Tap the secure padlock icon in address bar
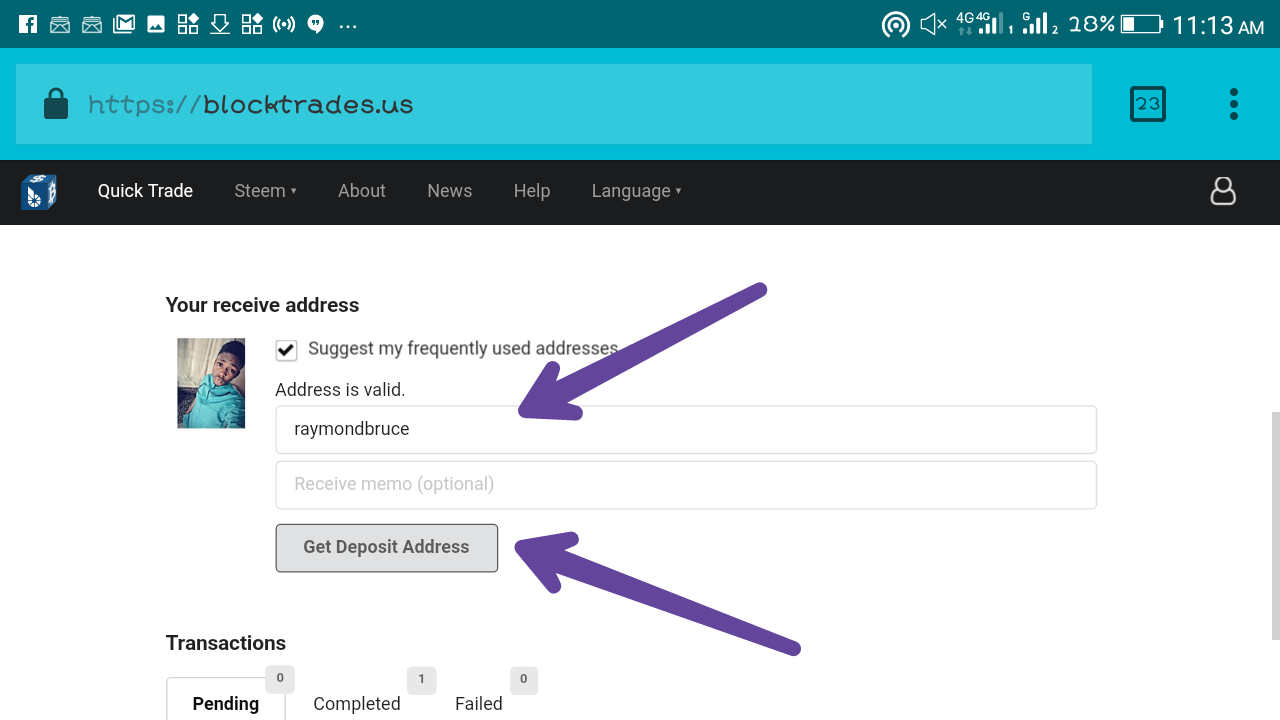 point(56,104)
